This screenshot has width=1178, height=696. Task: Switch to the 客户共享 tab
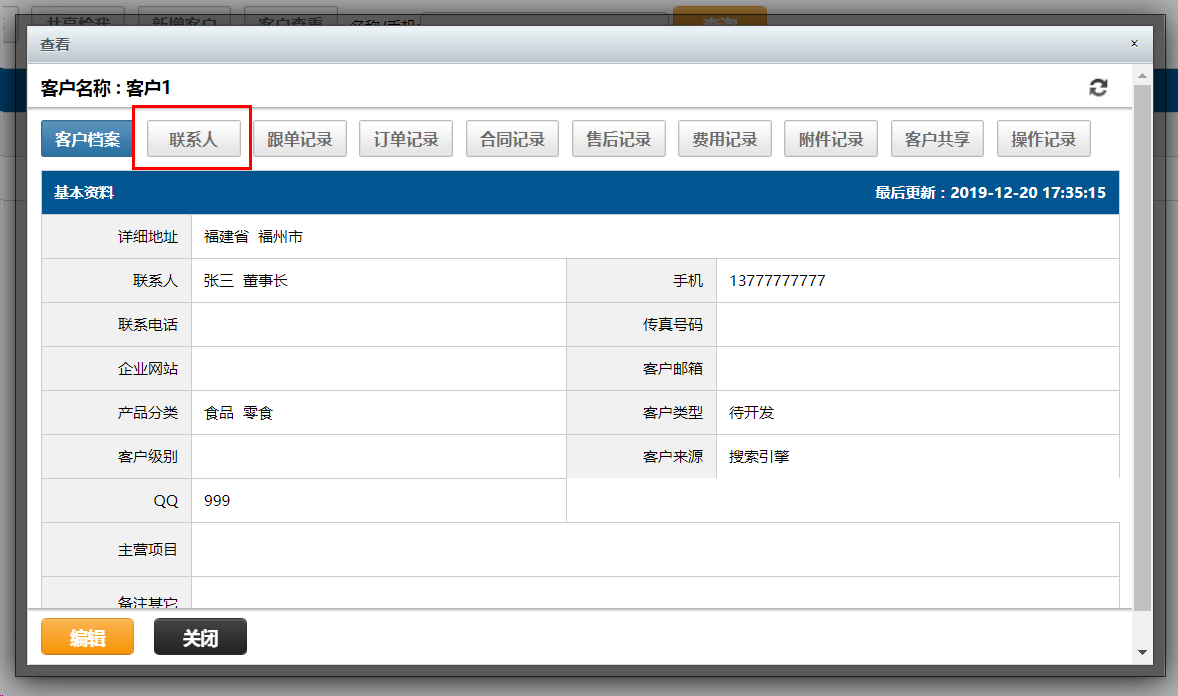tap(937, 139)
